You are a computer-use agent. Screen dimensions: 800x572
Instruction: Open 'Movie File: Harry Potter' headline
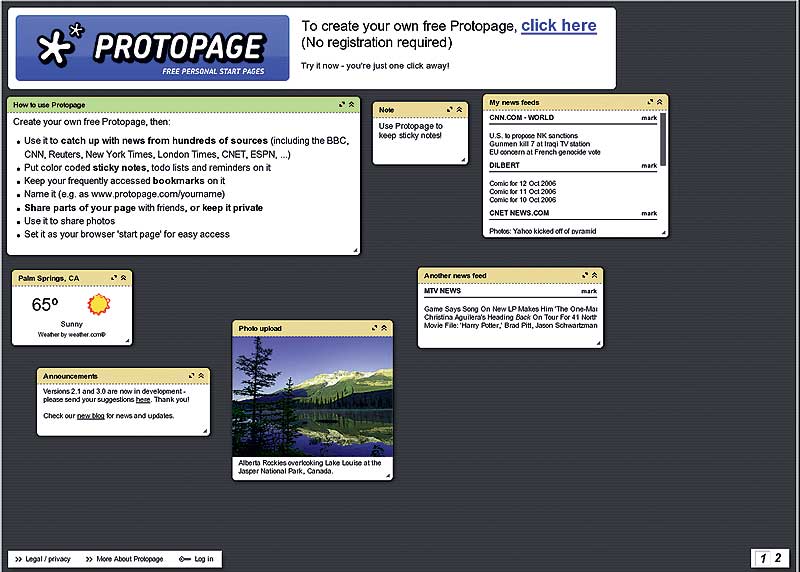pyautogui.click(x=510, y=325)
